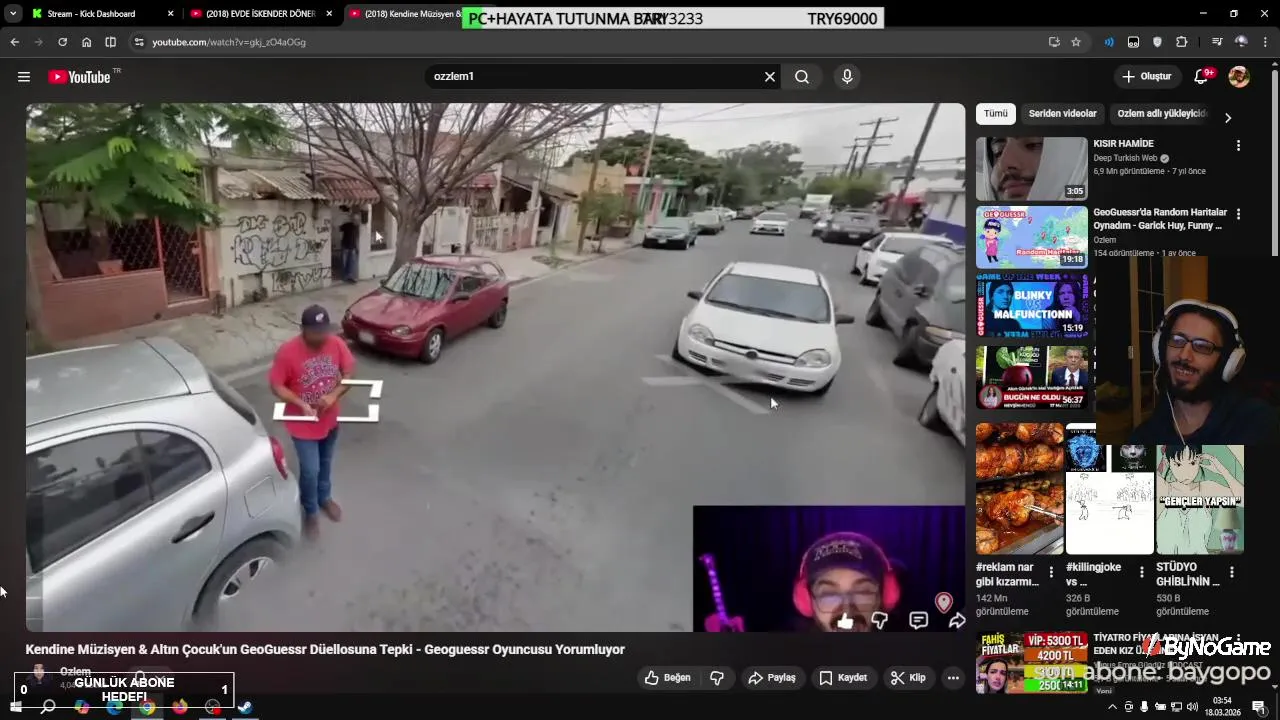Image resolution: width=1280 pixels, height=720 pixels.
Task: Open options for STÜDYO GHIBLİ short
Action: (x=1232, y=573)
